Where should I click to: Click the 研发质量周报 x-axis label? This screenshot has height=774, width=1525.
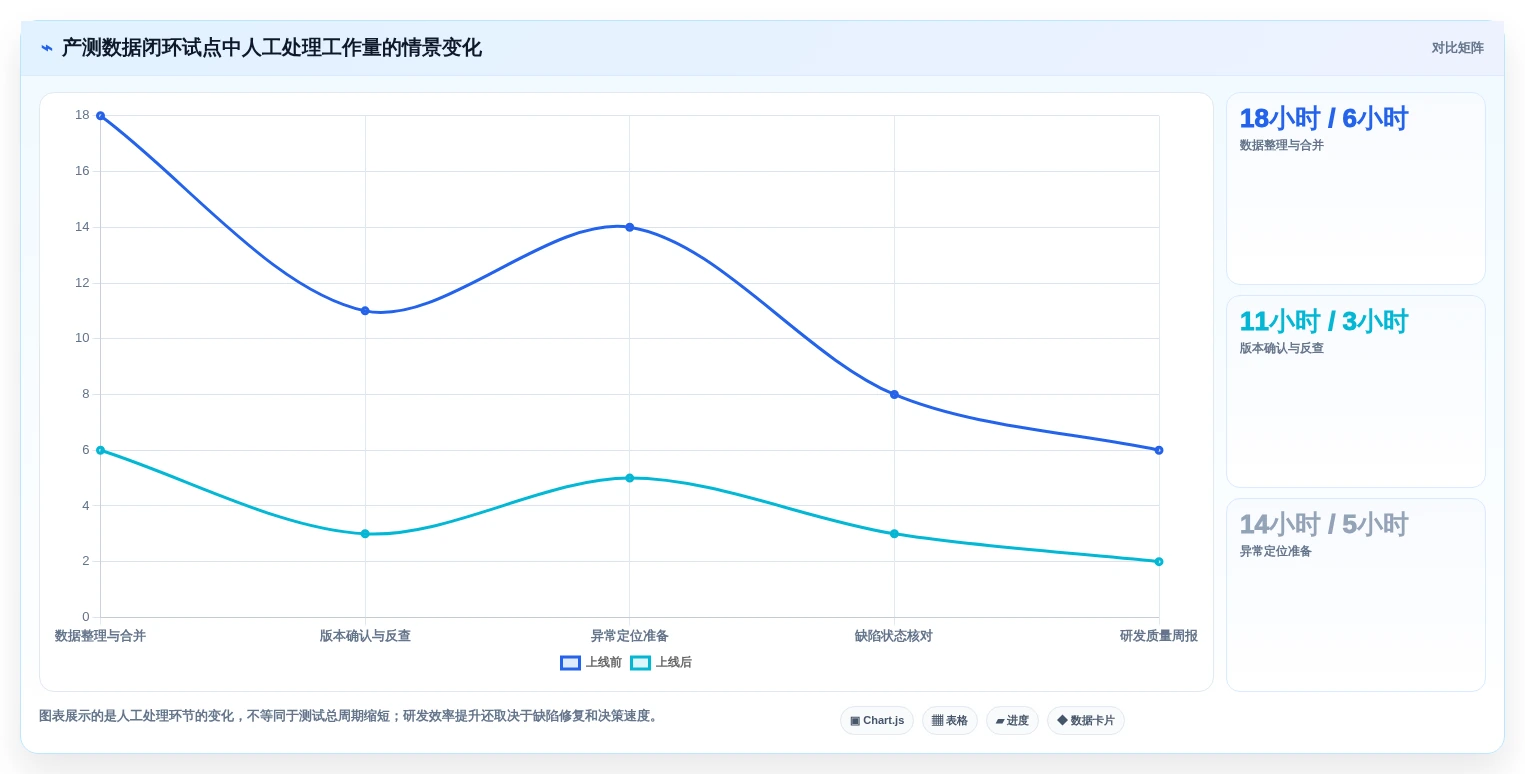pyautogui.click(x=1159, y=636)
